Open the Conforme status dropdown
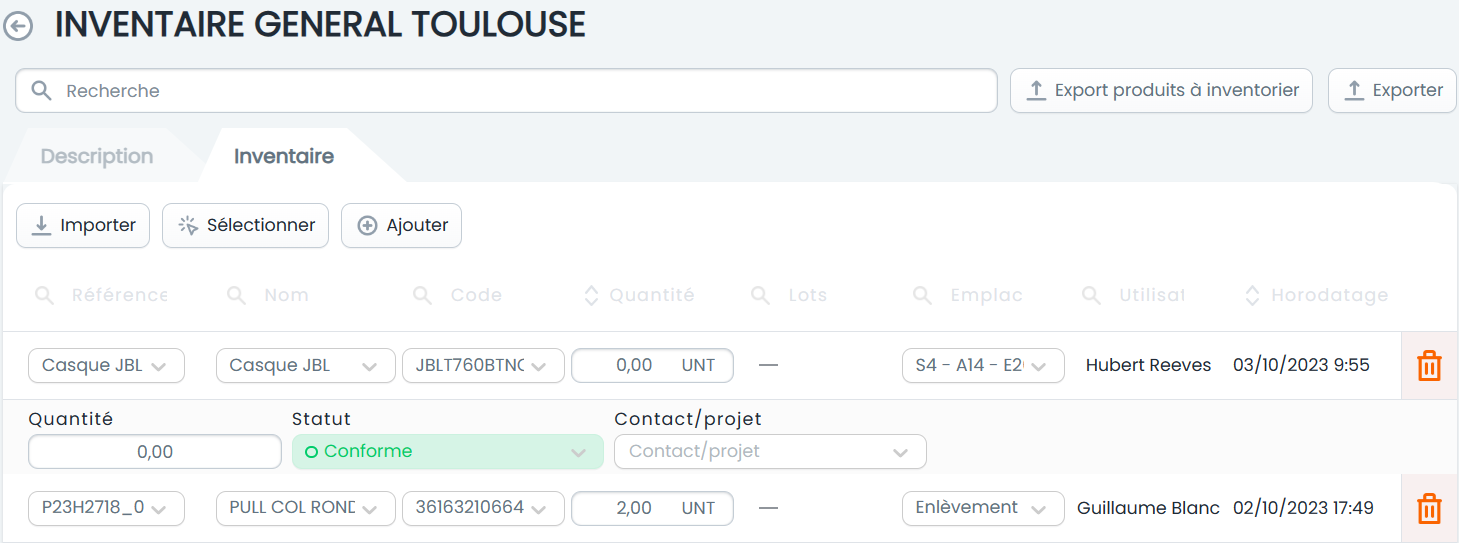This screenshot has width=1459, height=543. (x=448, y=452)
